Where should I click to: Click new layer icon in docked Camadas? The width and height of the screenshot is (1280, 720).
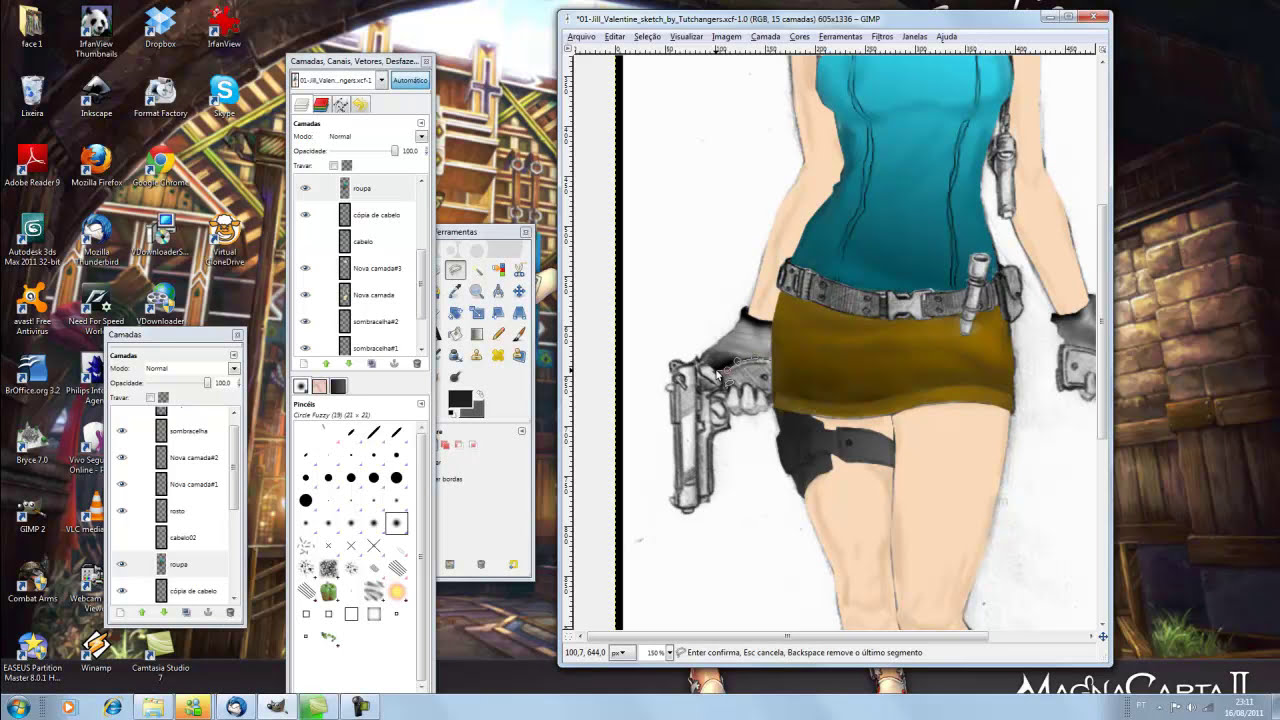pos(304,364)
